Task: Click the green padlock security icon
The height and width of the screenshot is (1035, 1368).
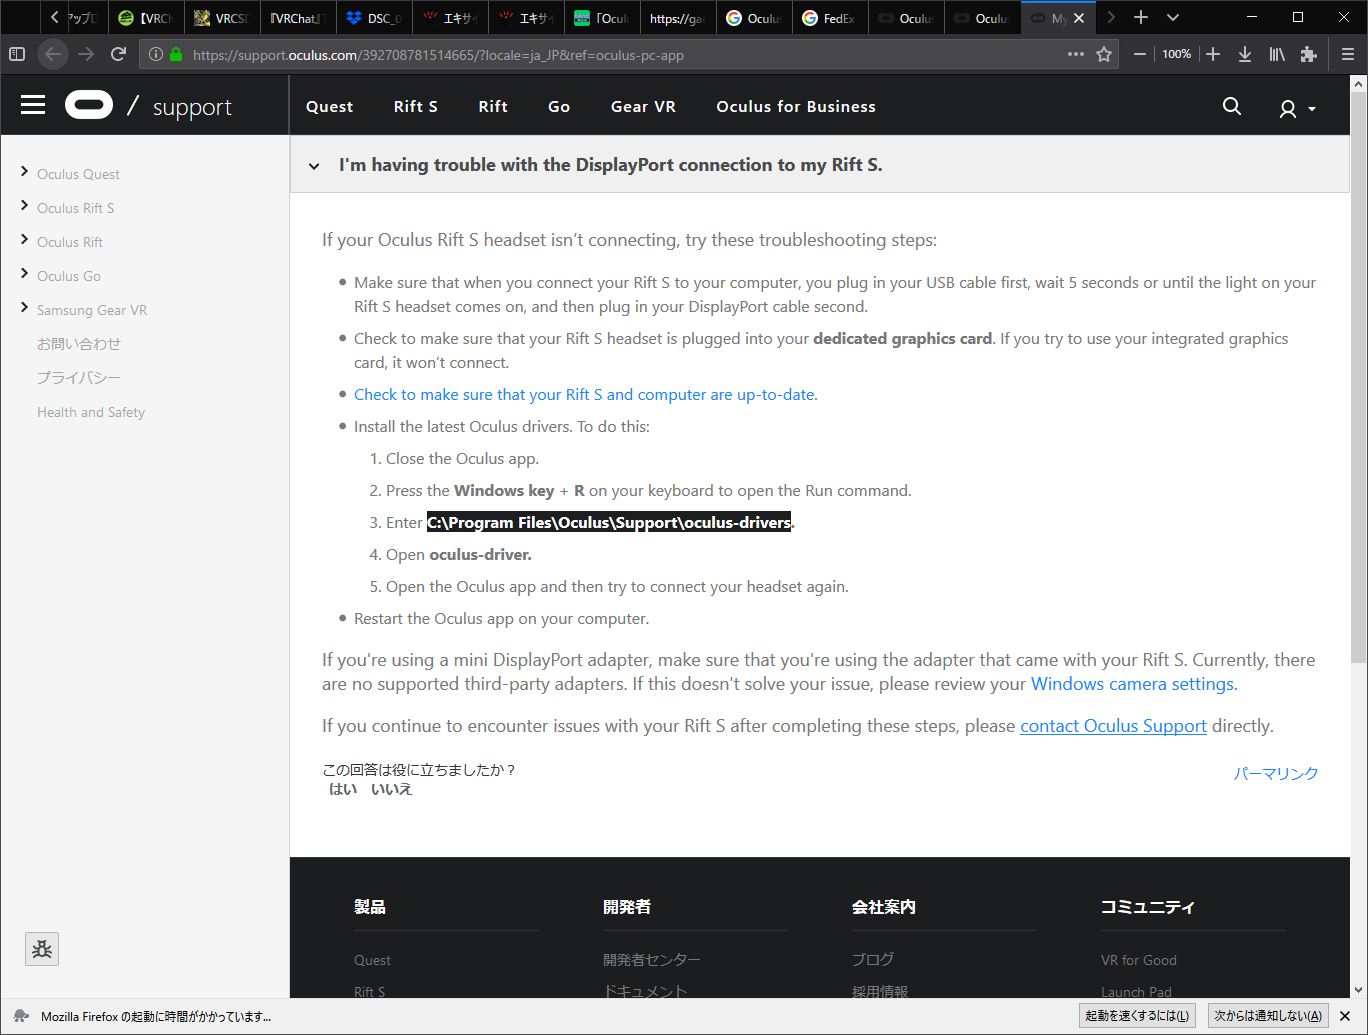Action: pyautogui.click(x=176, y=55)
